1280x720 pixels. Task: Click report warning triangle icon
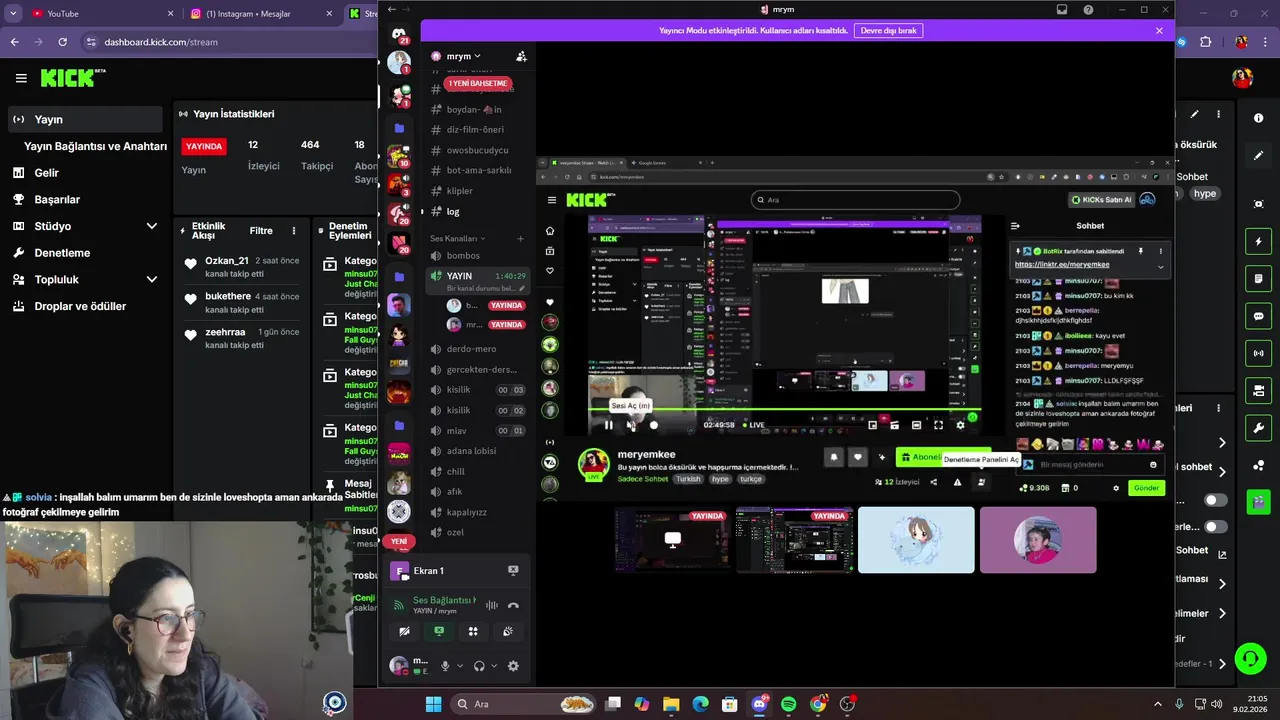(957, 482)
